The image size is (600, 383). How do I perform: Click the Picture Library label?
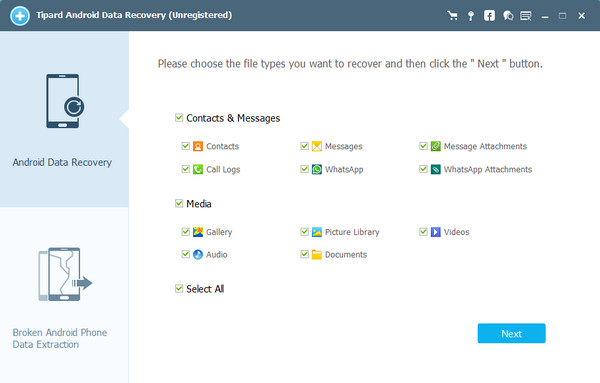click(x=352, y=232)
